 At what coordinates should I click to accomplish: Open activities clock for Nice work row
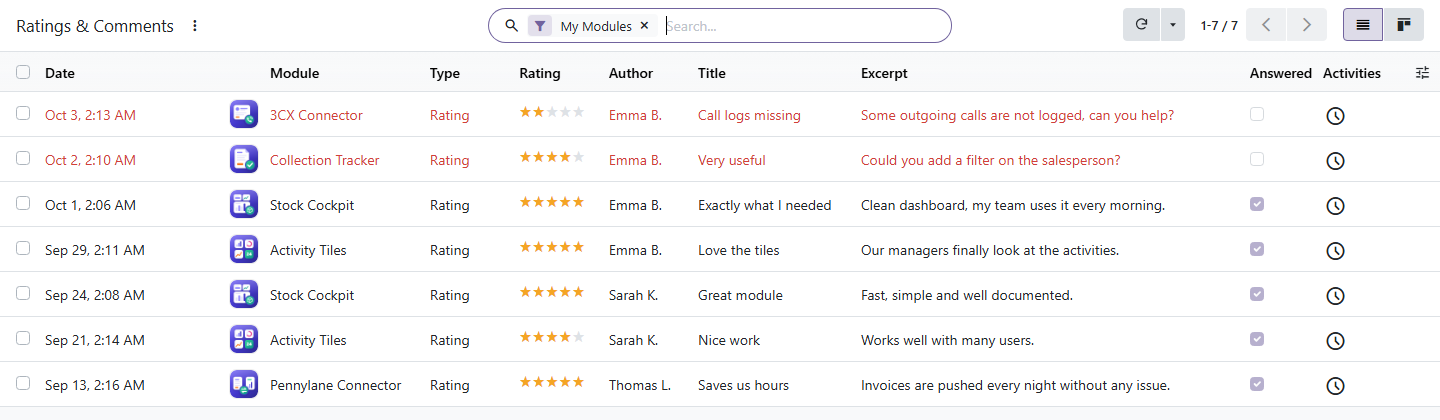click(1334, 341)
